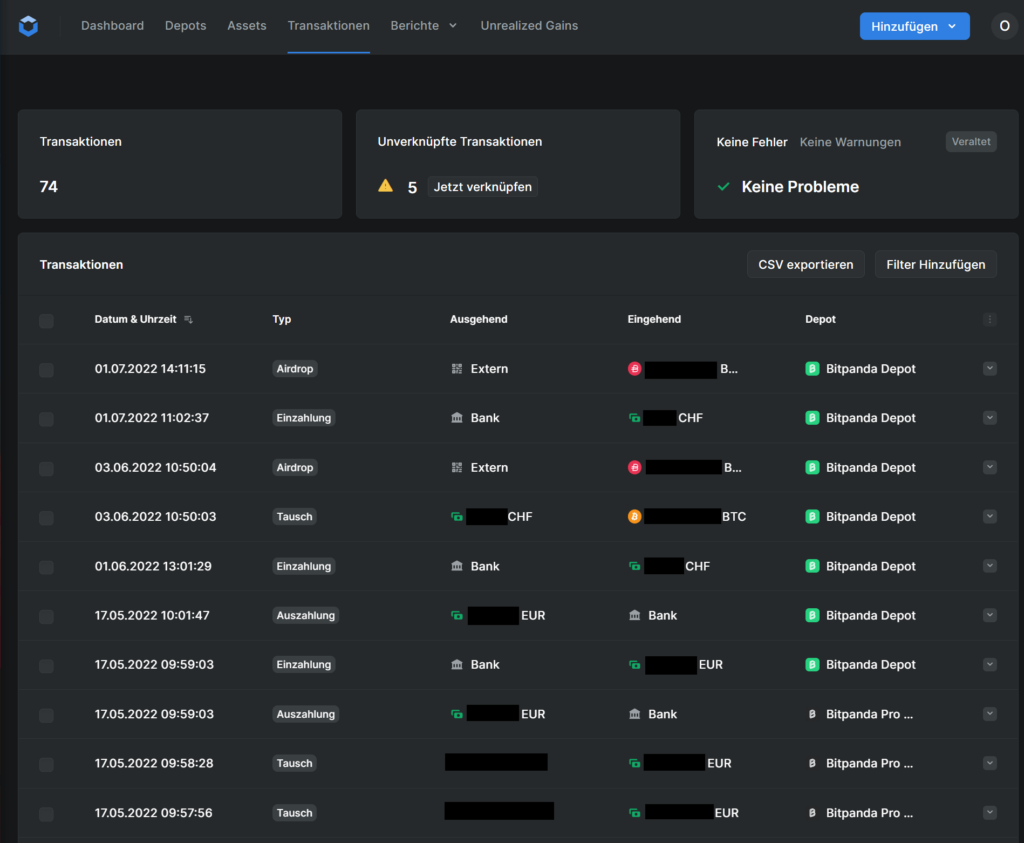Select checkbox for 01.07.2022 14:11:15 transaction
The height and width of the screenshot is (843, 1024).
pos(46,370)
